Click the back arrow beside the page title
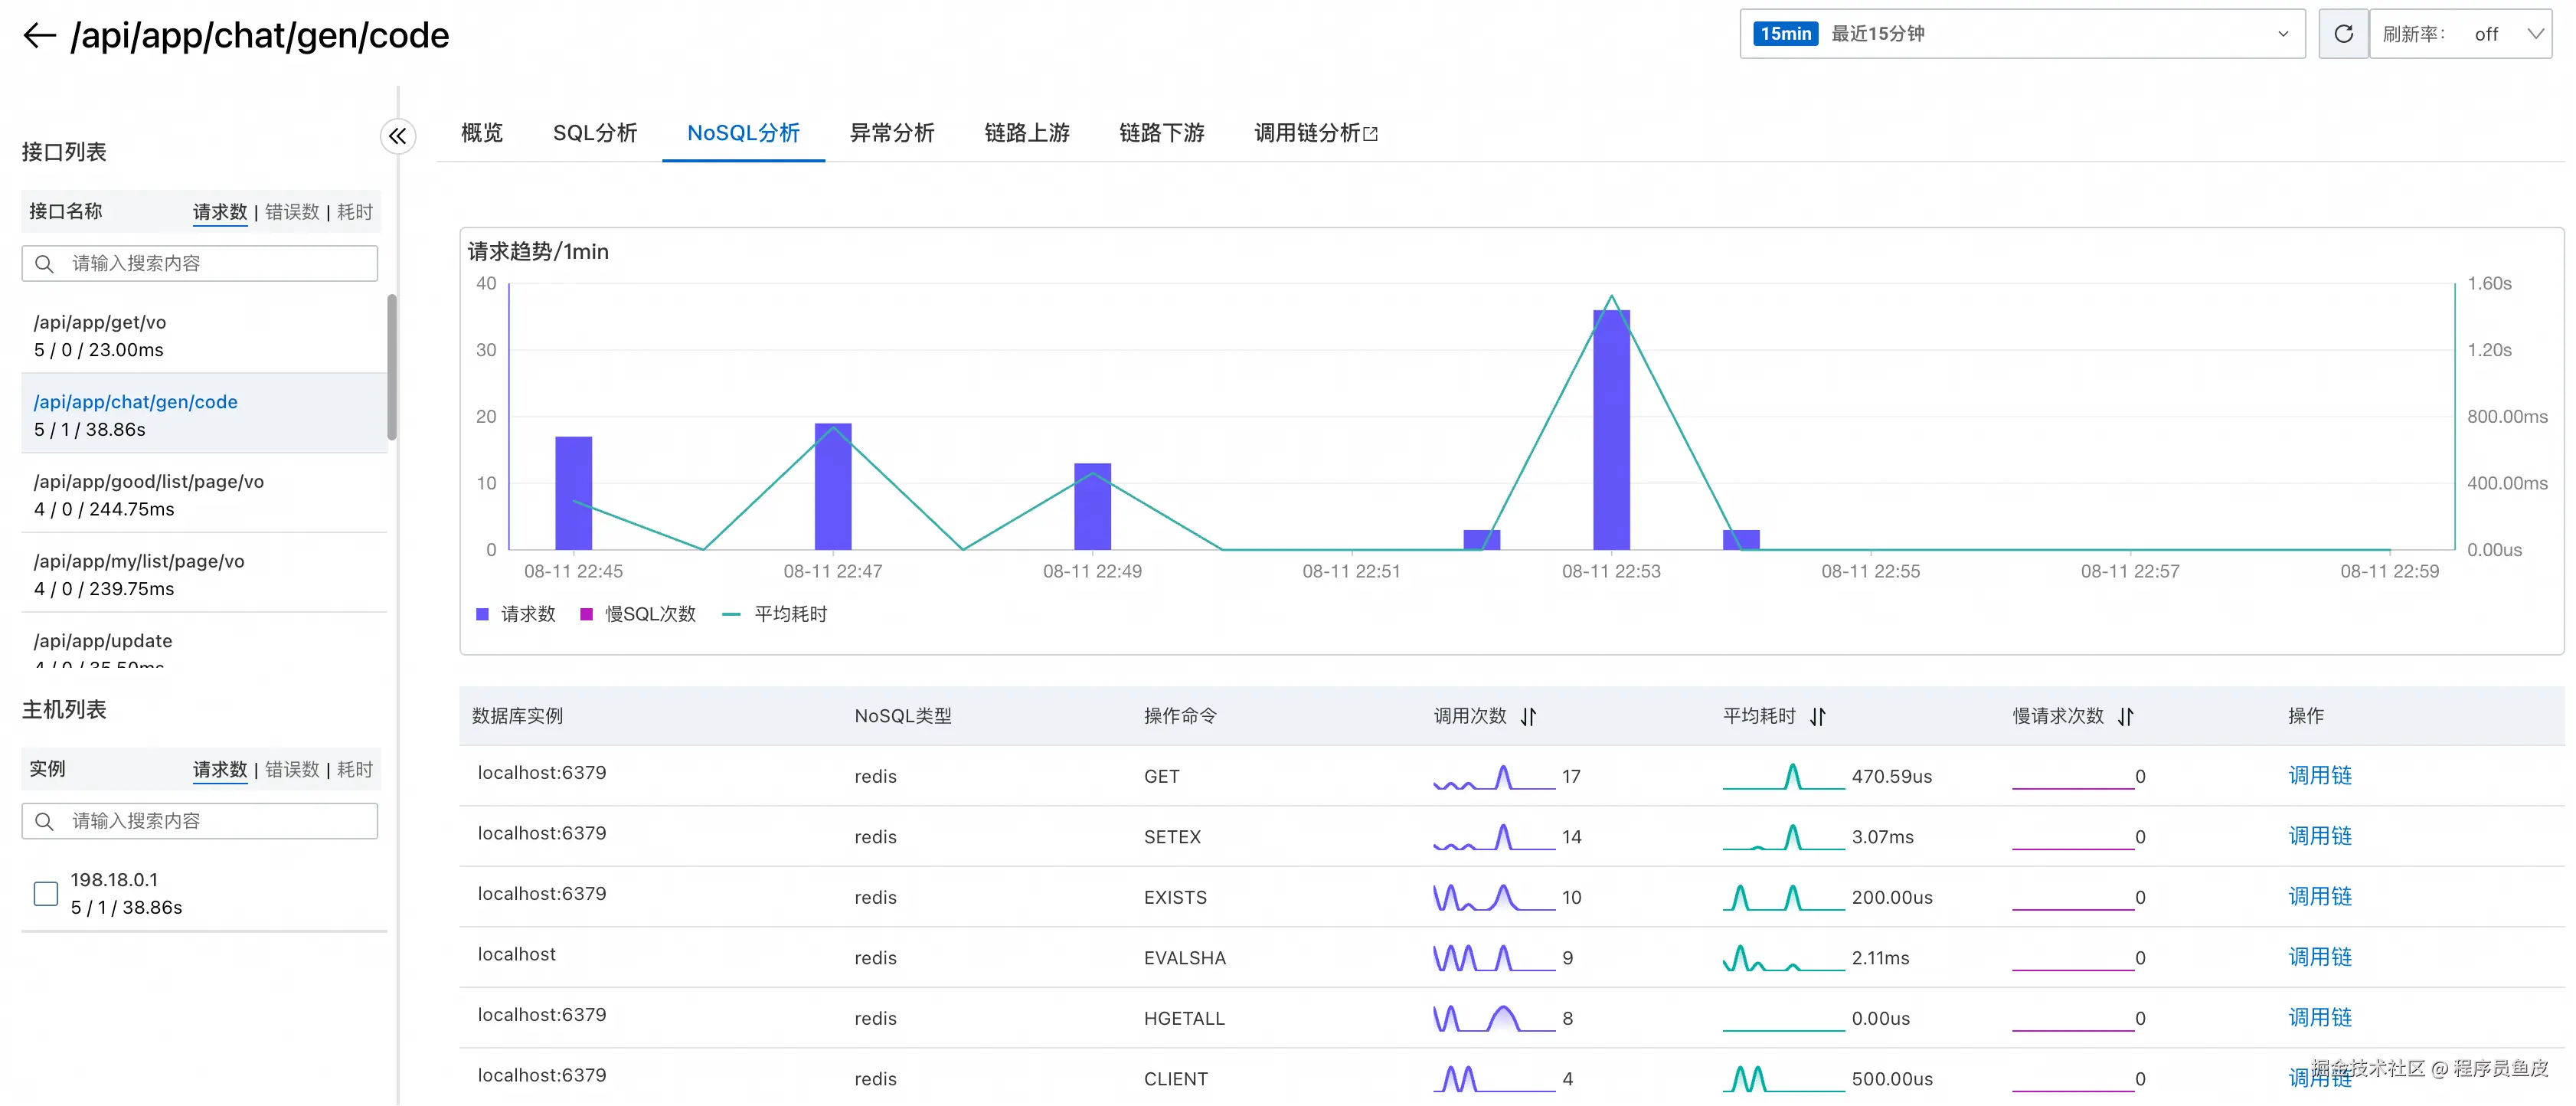This screenshot has width=2576, height=1106. pos(39,36)
